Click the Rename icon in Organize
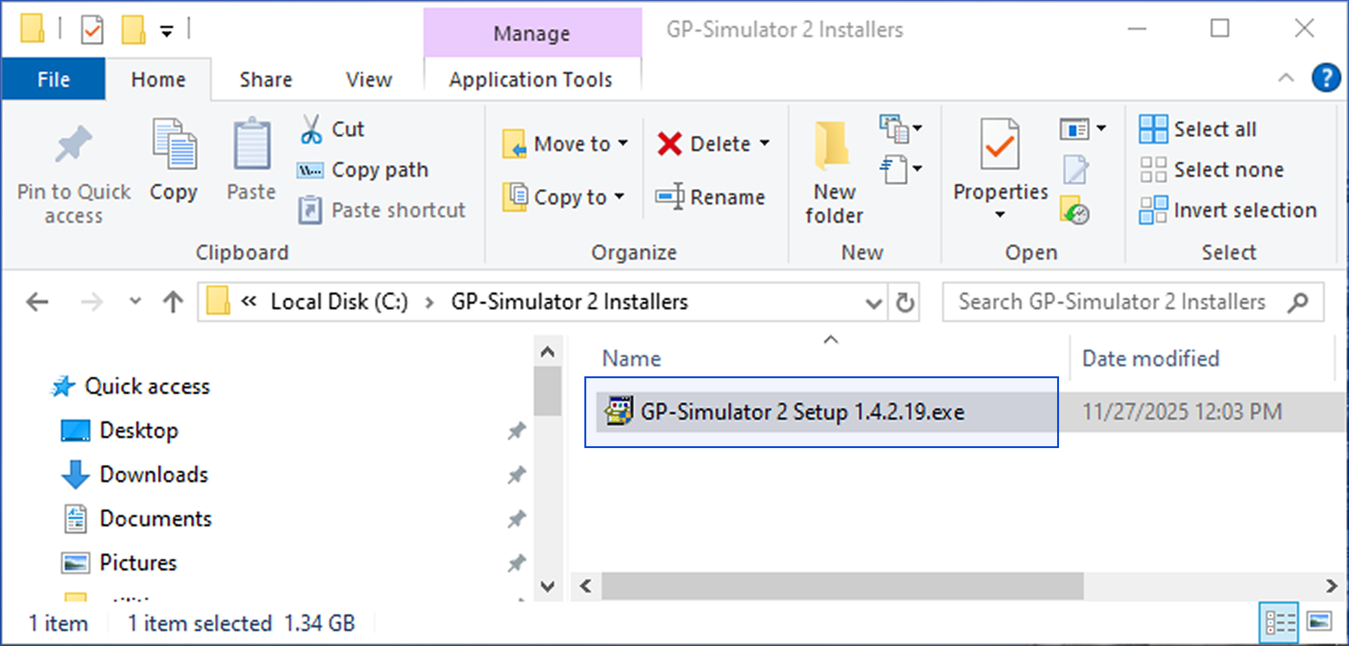 669,197
